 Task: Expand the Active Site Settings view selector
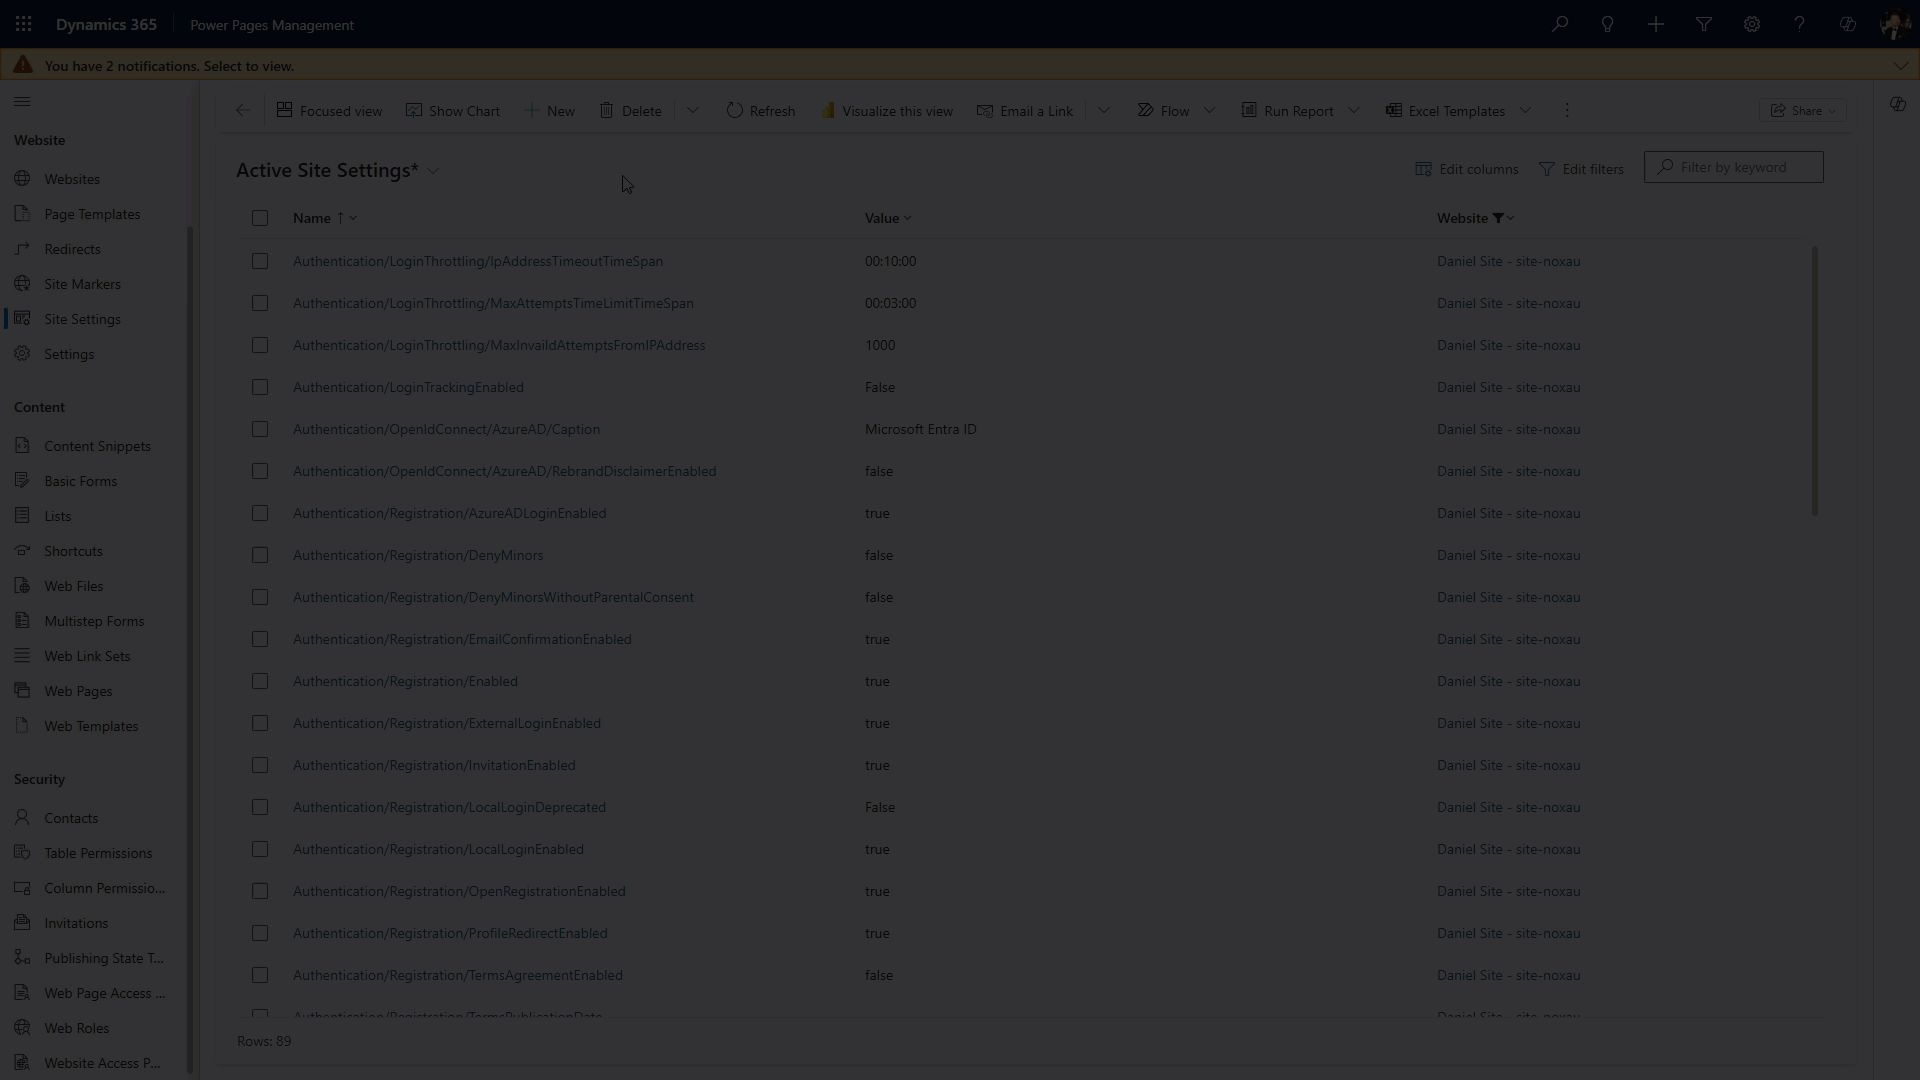[433, 170]
